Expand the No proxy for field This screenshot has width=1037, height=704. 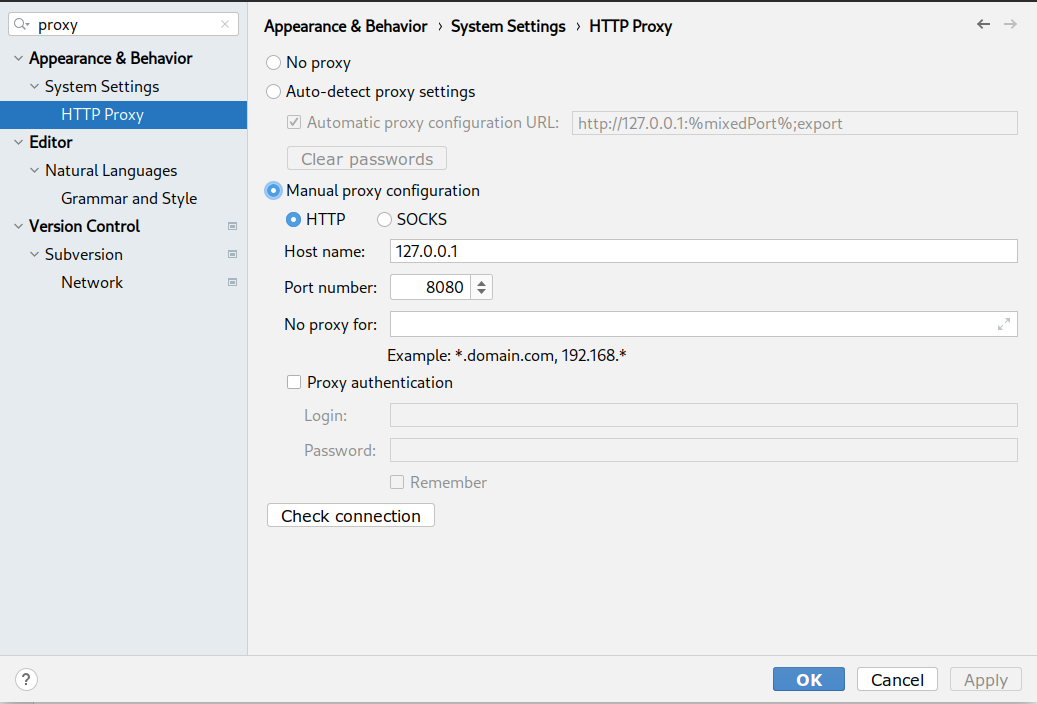[x=1003, y=324]
